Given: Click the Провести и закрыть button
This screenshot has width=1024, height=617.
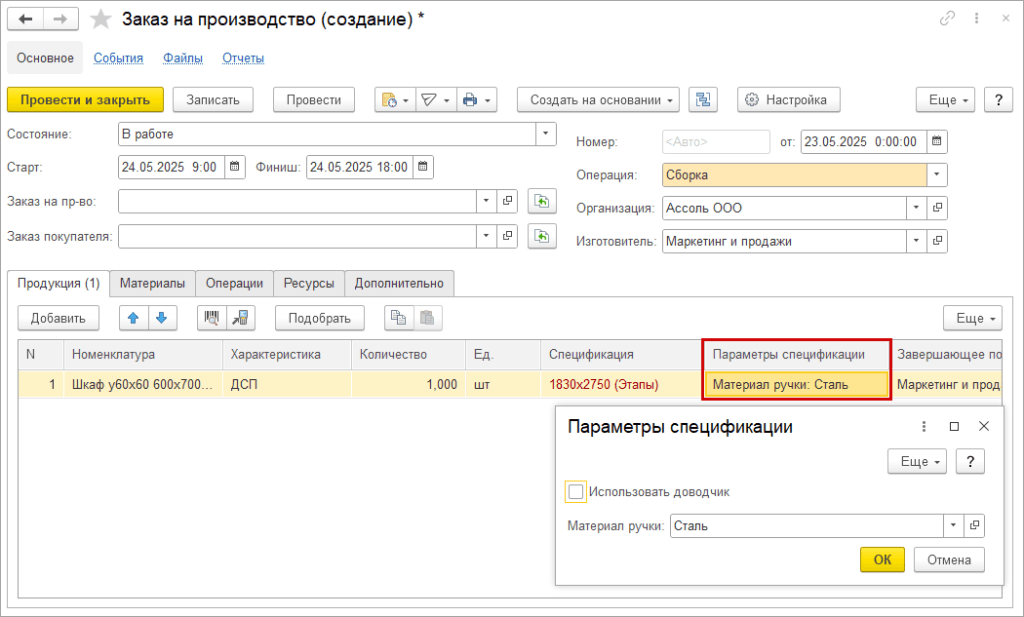Looking at the screenshot, I should pyautogui.click(x=85, y=100).
